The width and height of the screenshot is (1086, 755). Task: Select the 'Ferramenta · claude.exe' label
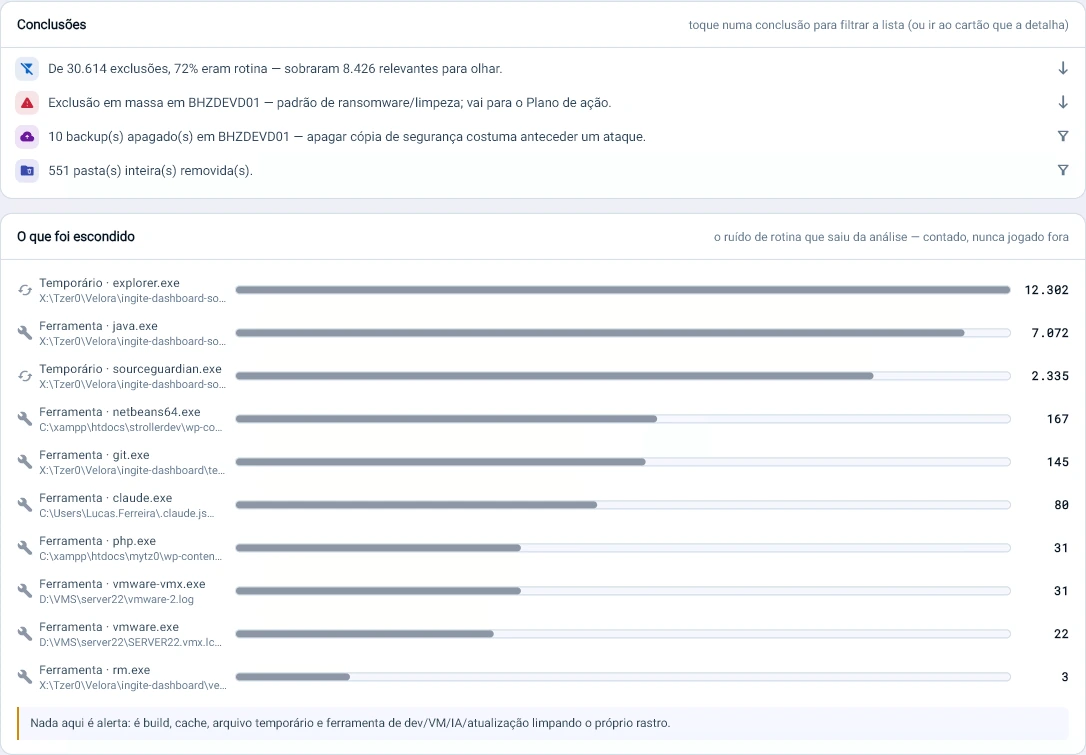click(105, 497)
